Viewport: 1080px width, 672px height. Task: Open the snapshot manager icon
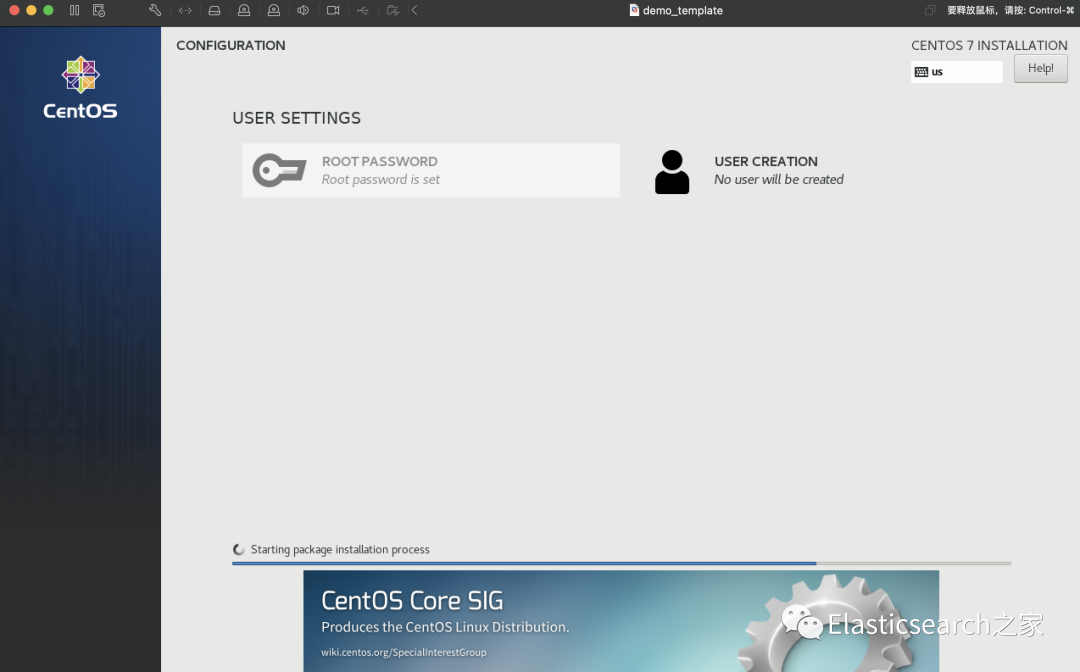99,10
